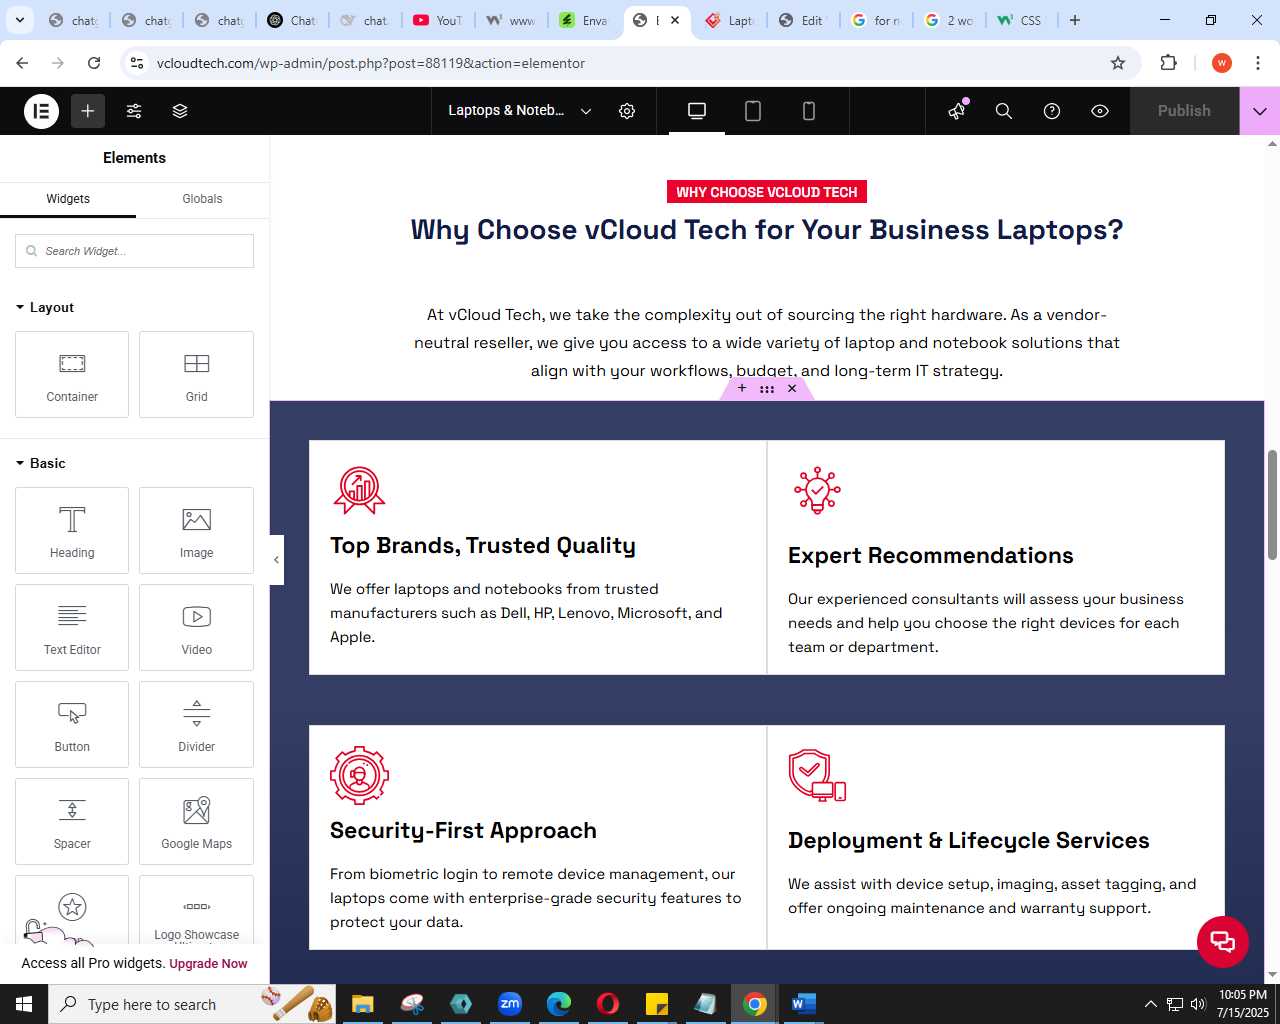Image resolution: width=1280 pixels, height=1024 pixels.
Task: Switch to the Widgets tab
Action: (x=68, y=199)
